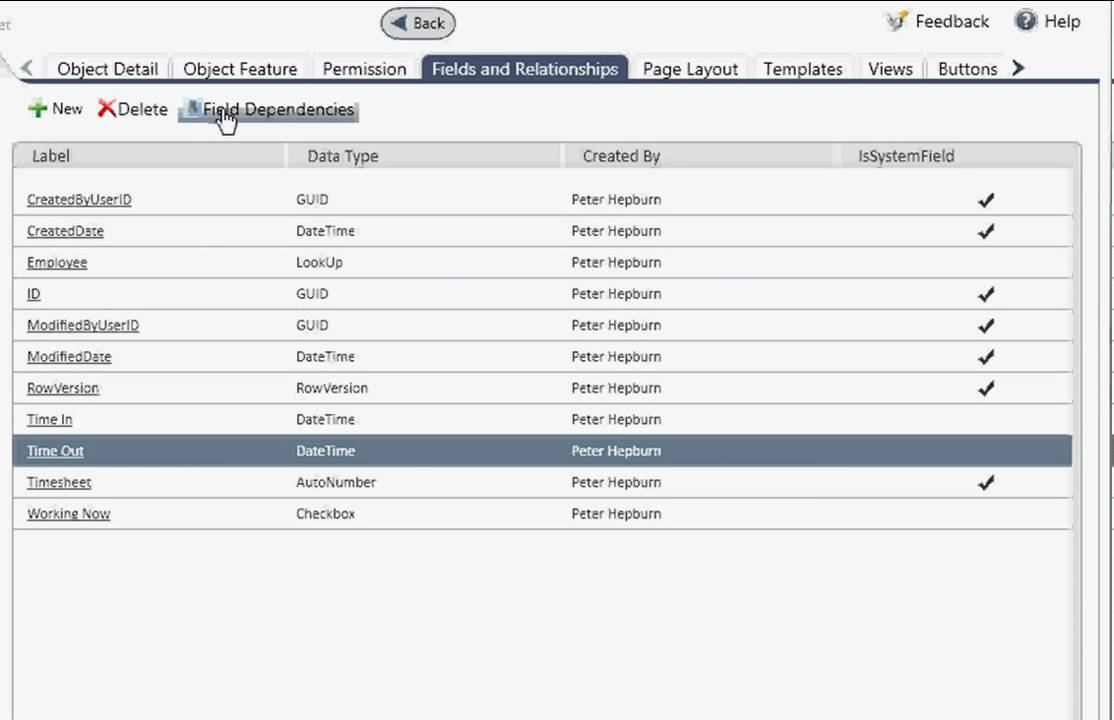The width and height of the screenshot is (1114, 720).
Task: Open the Views tab
Action: (890, 69)
